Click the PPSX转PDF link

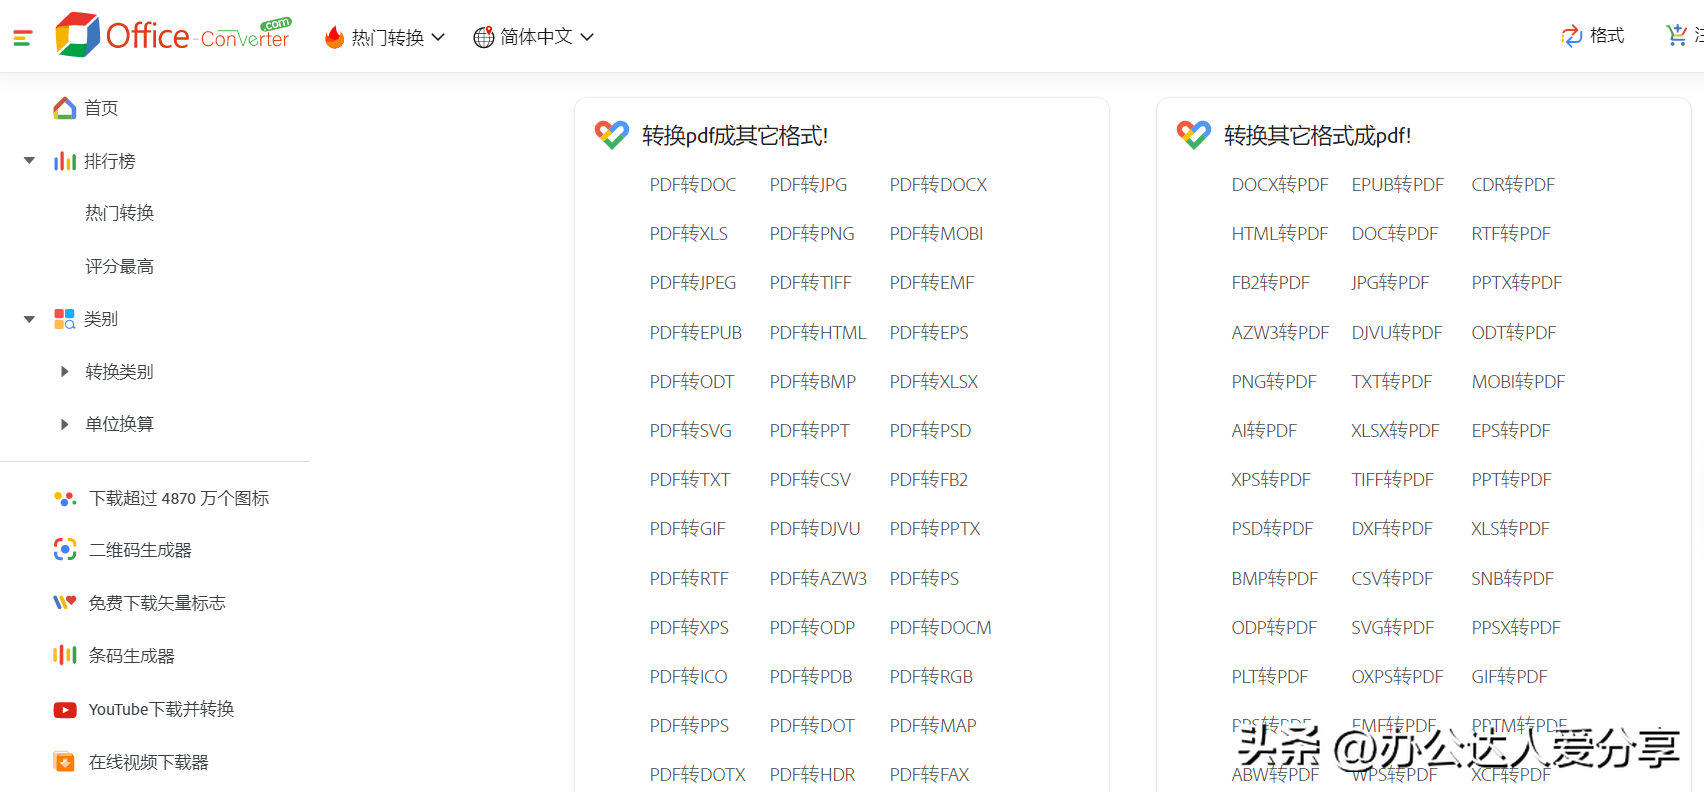pos(1515,628)
